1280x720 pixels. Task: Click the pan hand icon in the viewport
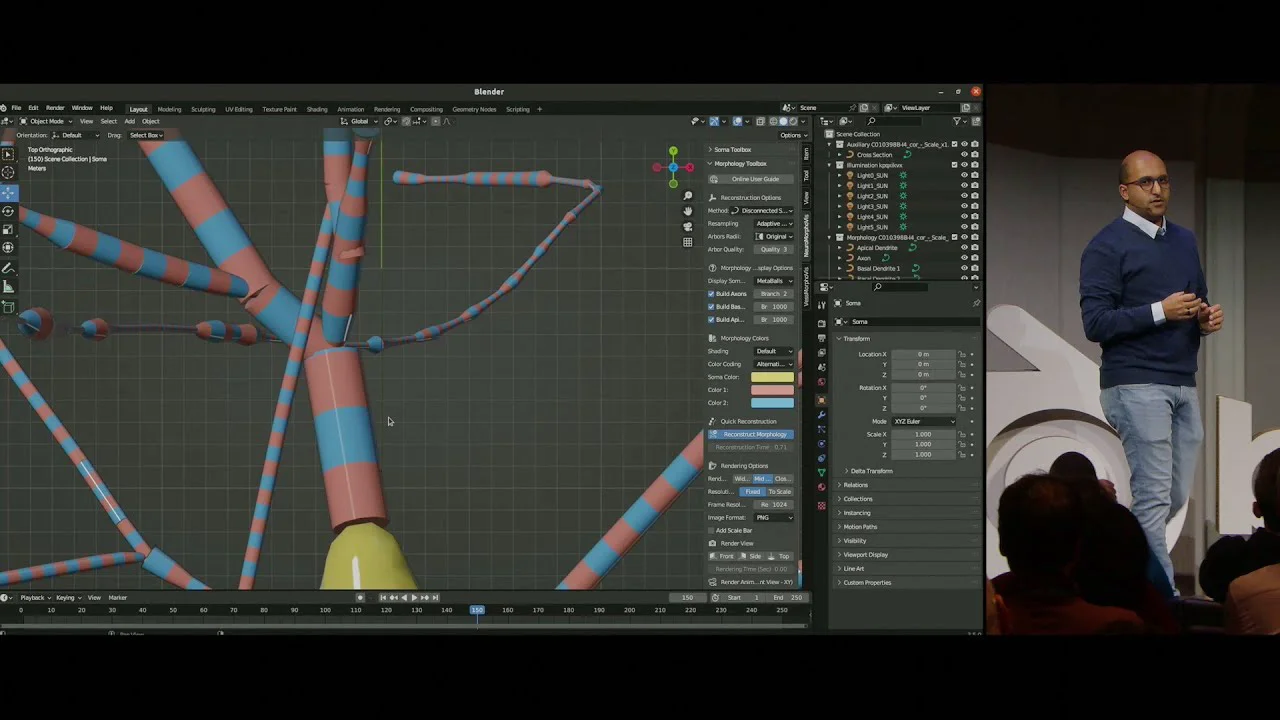point(688,211)
